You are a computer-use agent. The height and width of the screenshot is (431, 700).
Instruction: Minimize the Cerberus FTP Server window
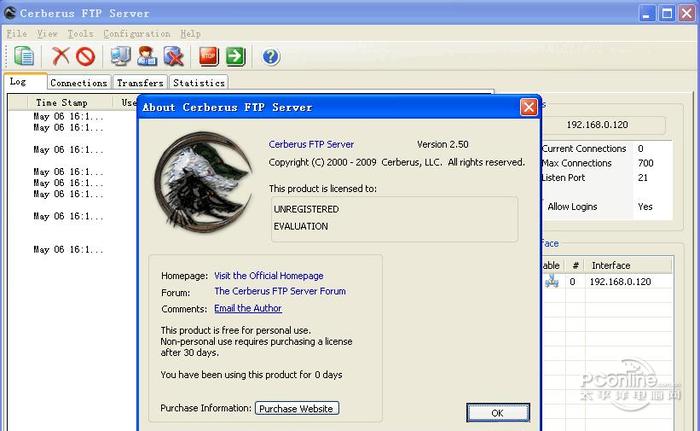click(x=646, y=13)
